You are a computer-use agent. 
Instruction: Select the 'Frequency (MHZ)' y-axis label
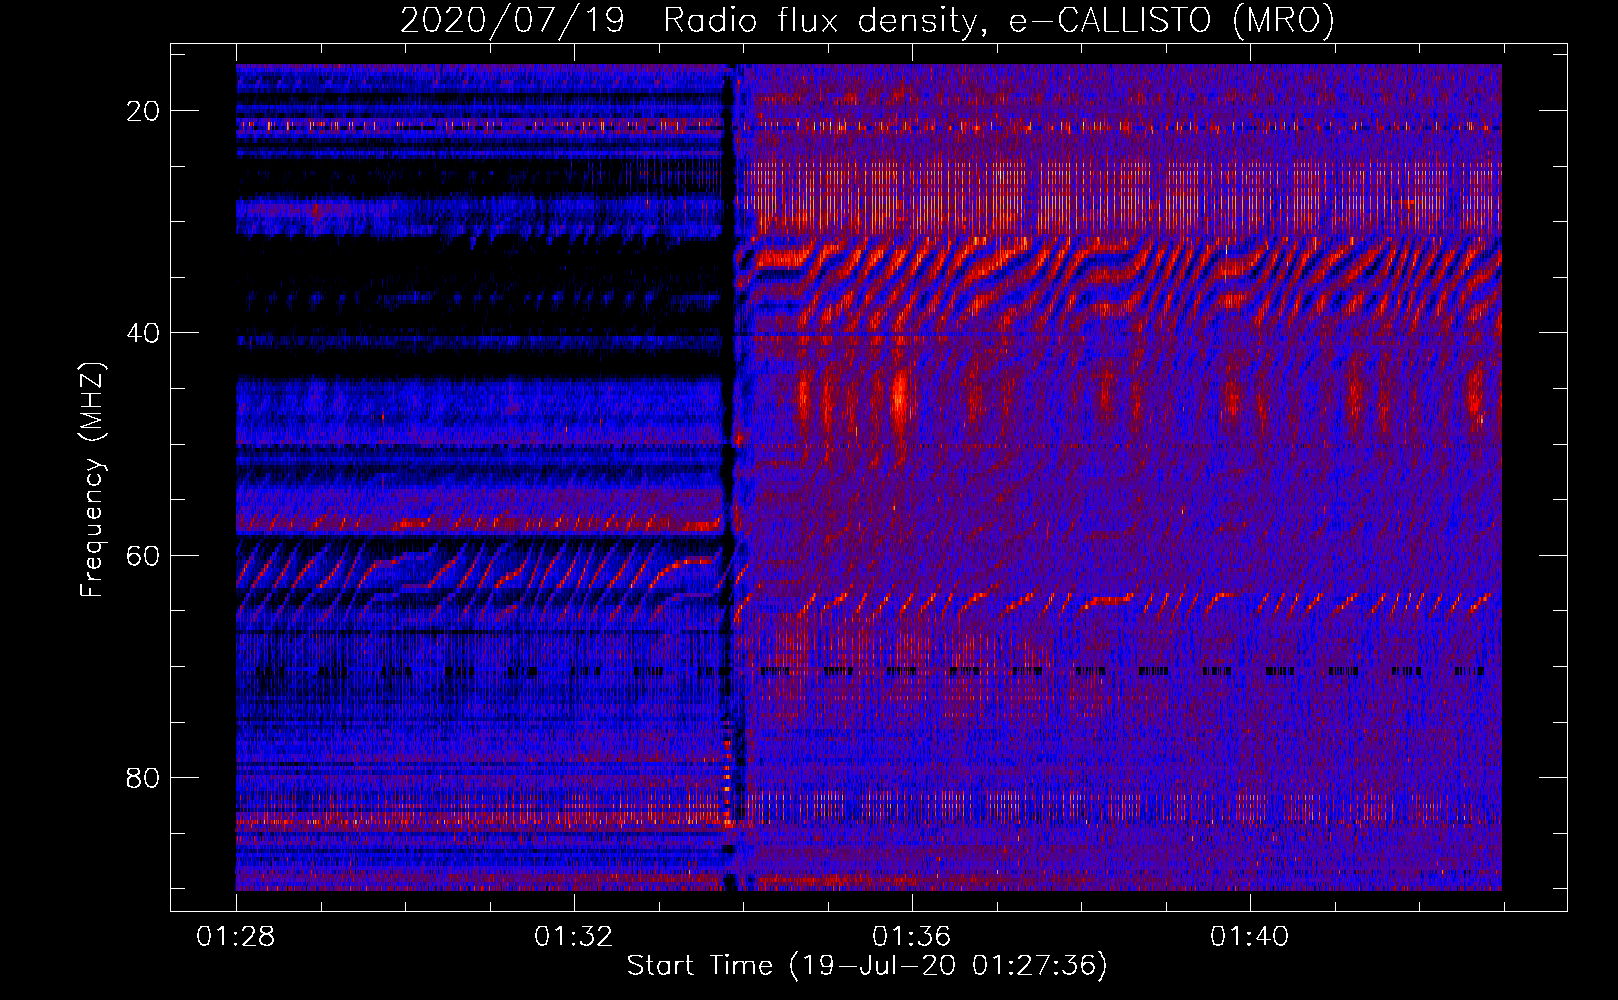tap(92, 480)
